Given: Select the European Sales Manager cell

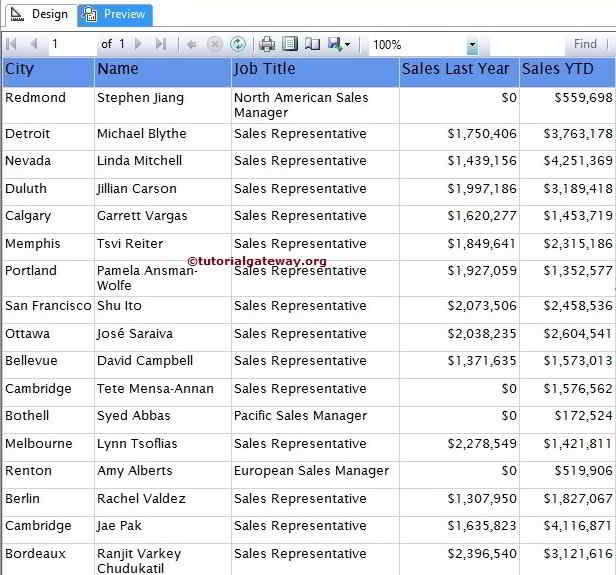Looking at the screenshot, I should pos(315,475).
